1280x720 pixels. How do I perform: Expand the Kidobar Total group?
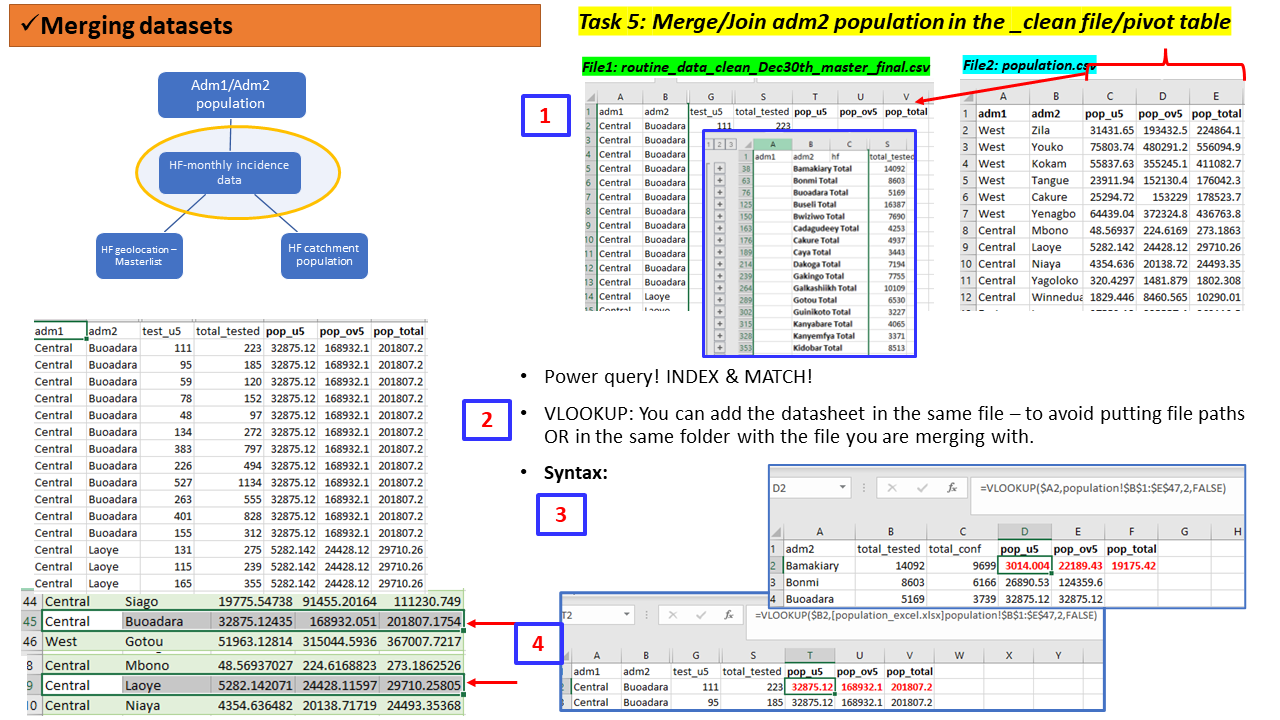click(x=720, y=348)
